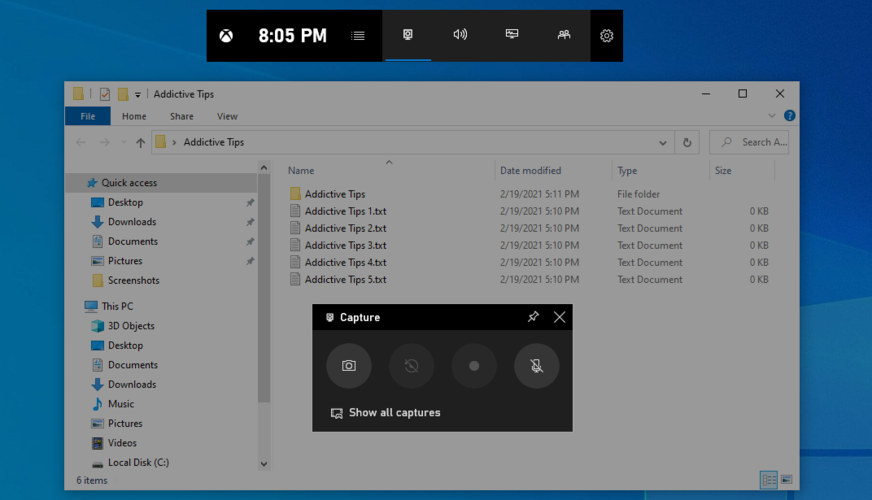Switch to the Home ribbon tab
The height and width of the screenshot is (500, 872).
[x=134, y=116]
